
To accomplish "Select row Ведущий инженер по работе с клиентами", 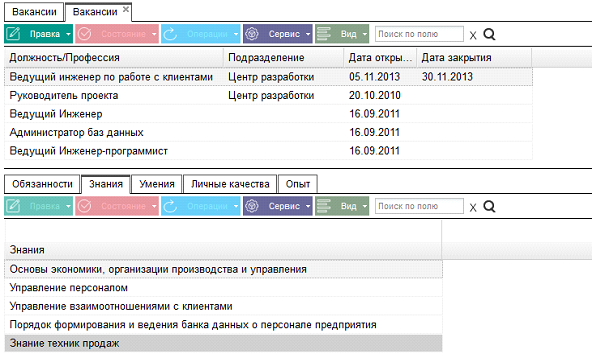I will coord(268,77).
